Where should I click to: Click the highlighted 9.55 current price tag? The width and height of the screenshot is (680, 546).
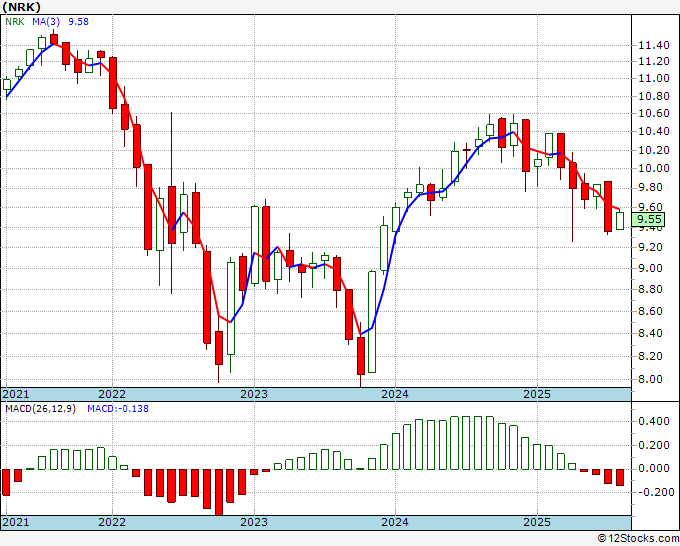[x=648, y=219]
